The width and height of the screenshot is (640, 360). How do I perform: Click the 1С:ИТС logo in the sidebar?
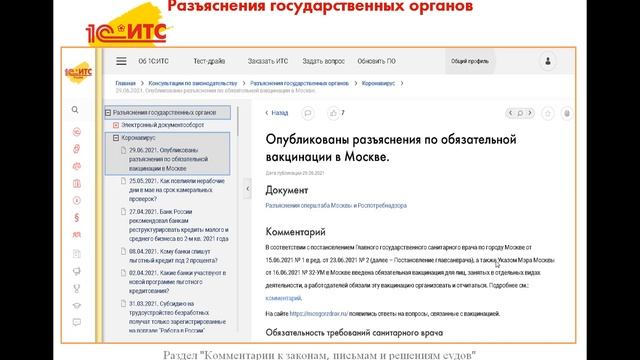pyautogui.click(x=78, y=72)
